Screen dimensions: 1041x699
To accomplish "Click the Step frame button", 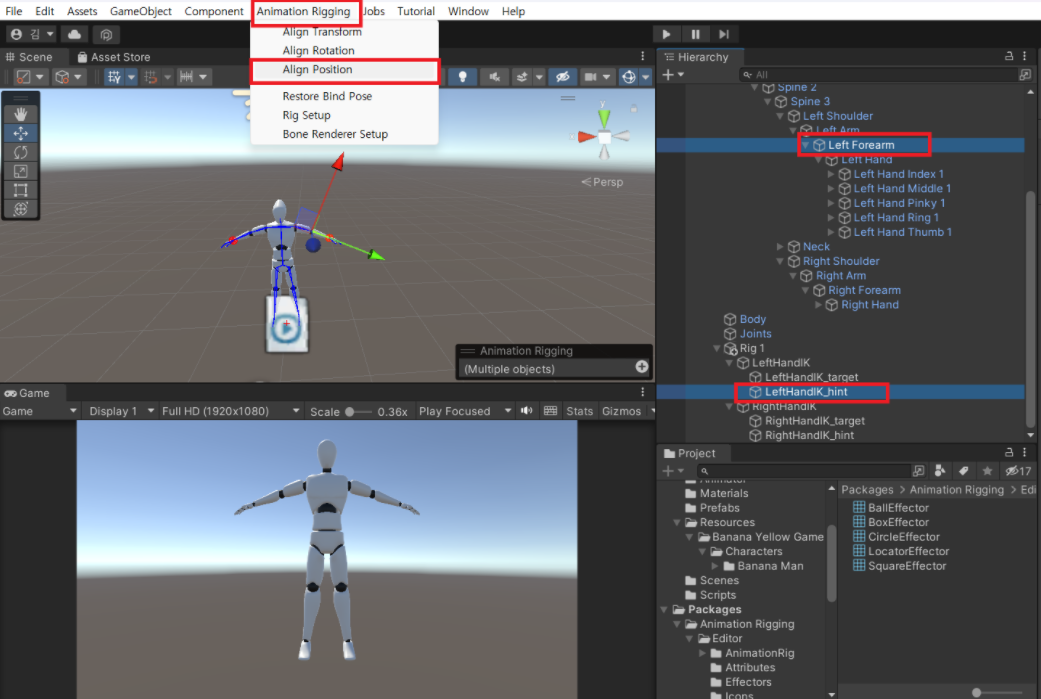I will (x=724, y=34).
